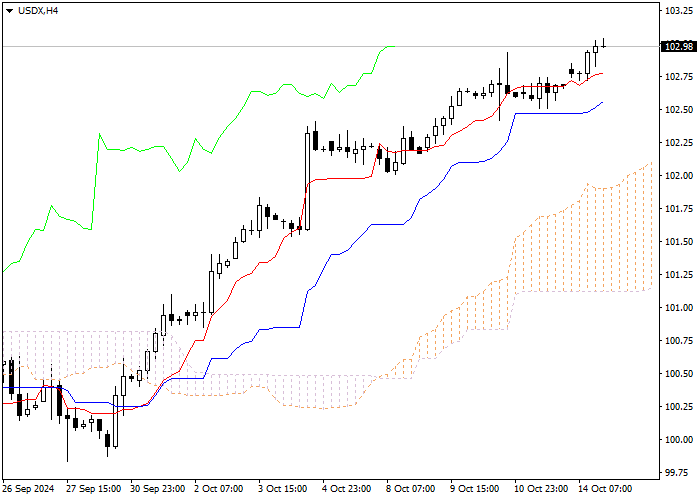Click the 9 Oct 15:00 time label

(x=475, y=489)
